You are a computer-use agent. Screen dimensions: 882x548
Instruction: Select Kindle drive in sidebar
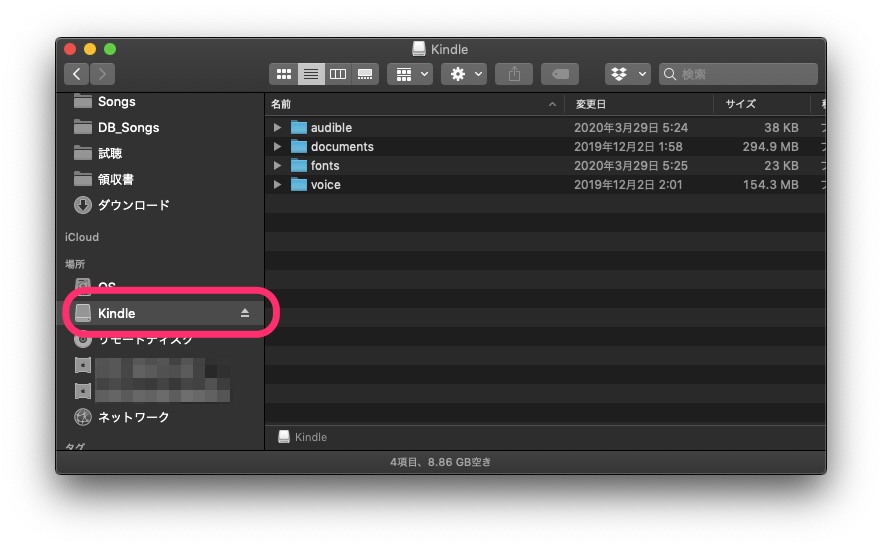point(162,313)
